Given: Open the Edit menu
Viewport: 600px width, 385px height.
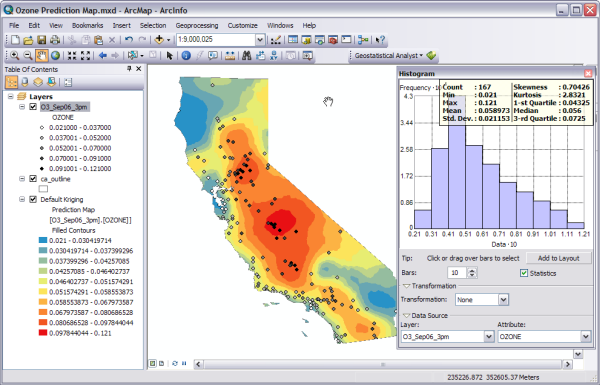Looking at the screenshot, I should click(34, 26).
